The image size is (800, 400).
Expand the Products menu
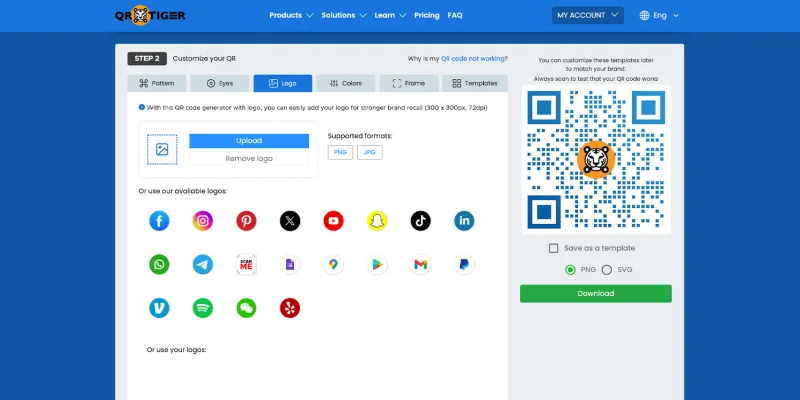click(291, 15)
